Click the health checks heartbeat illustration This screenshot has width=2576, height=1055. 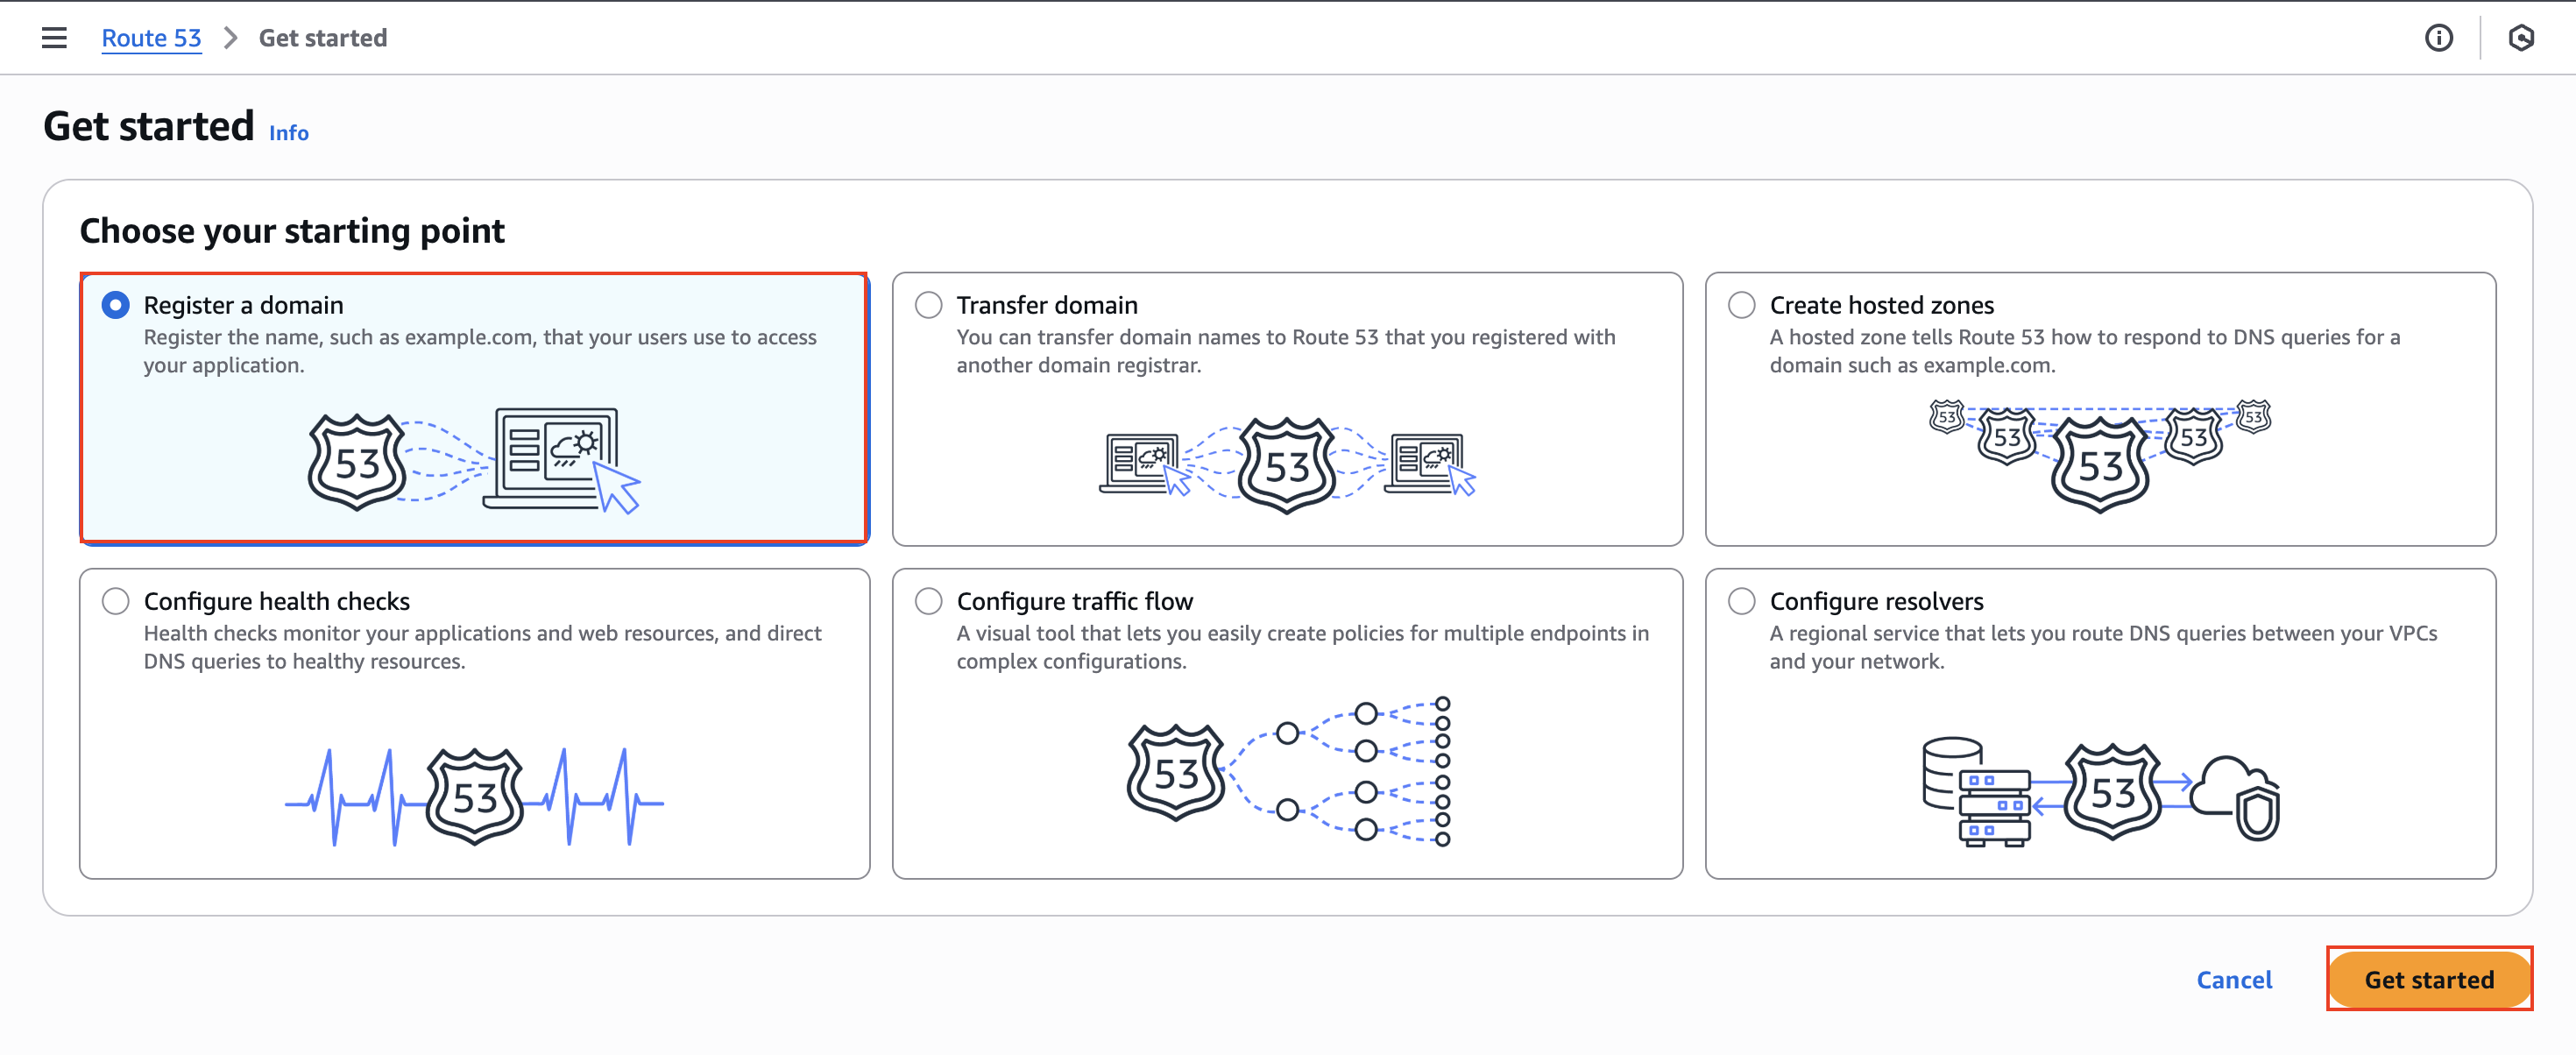click(474, 796)
